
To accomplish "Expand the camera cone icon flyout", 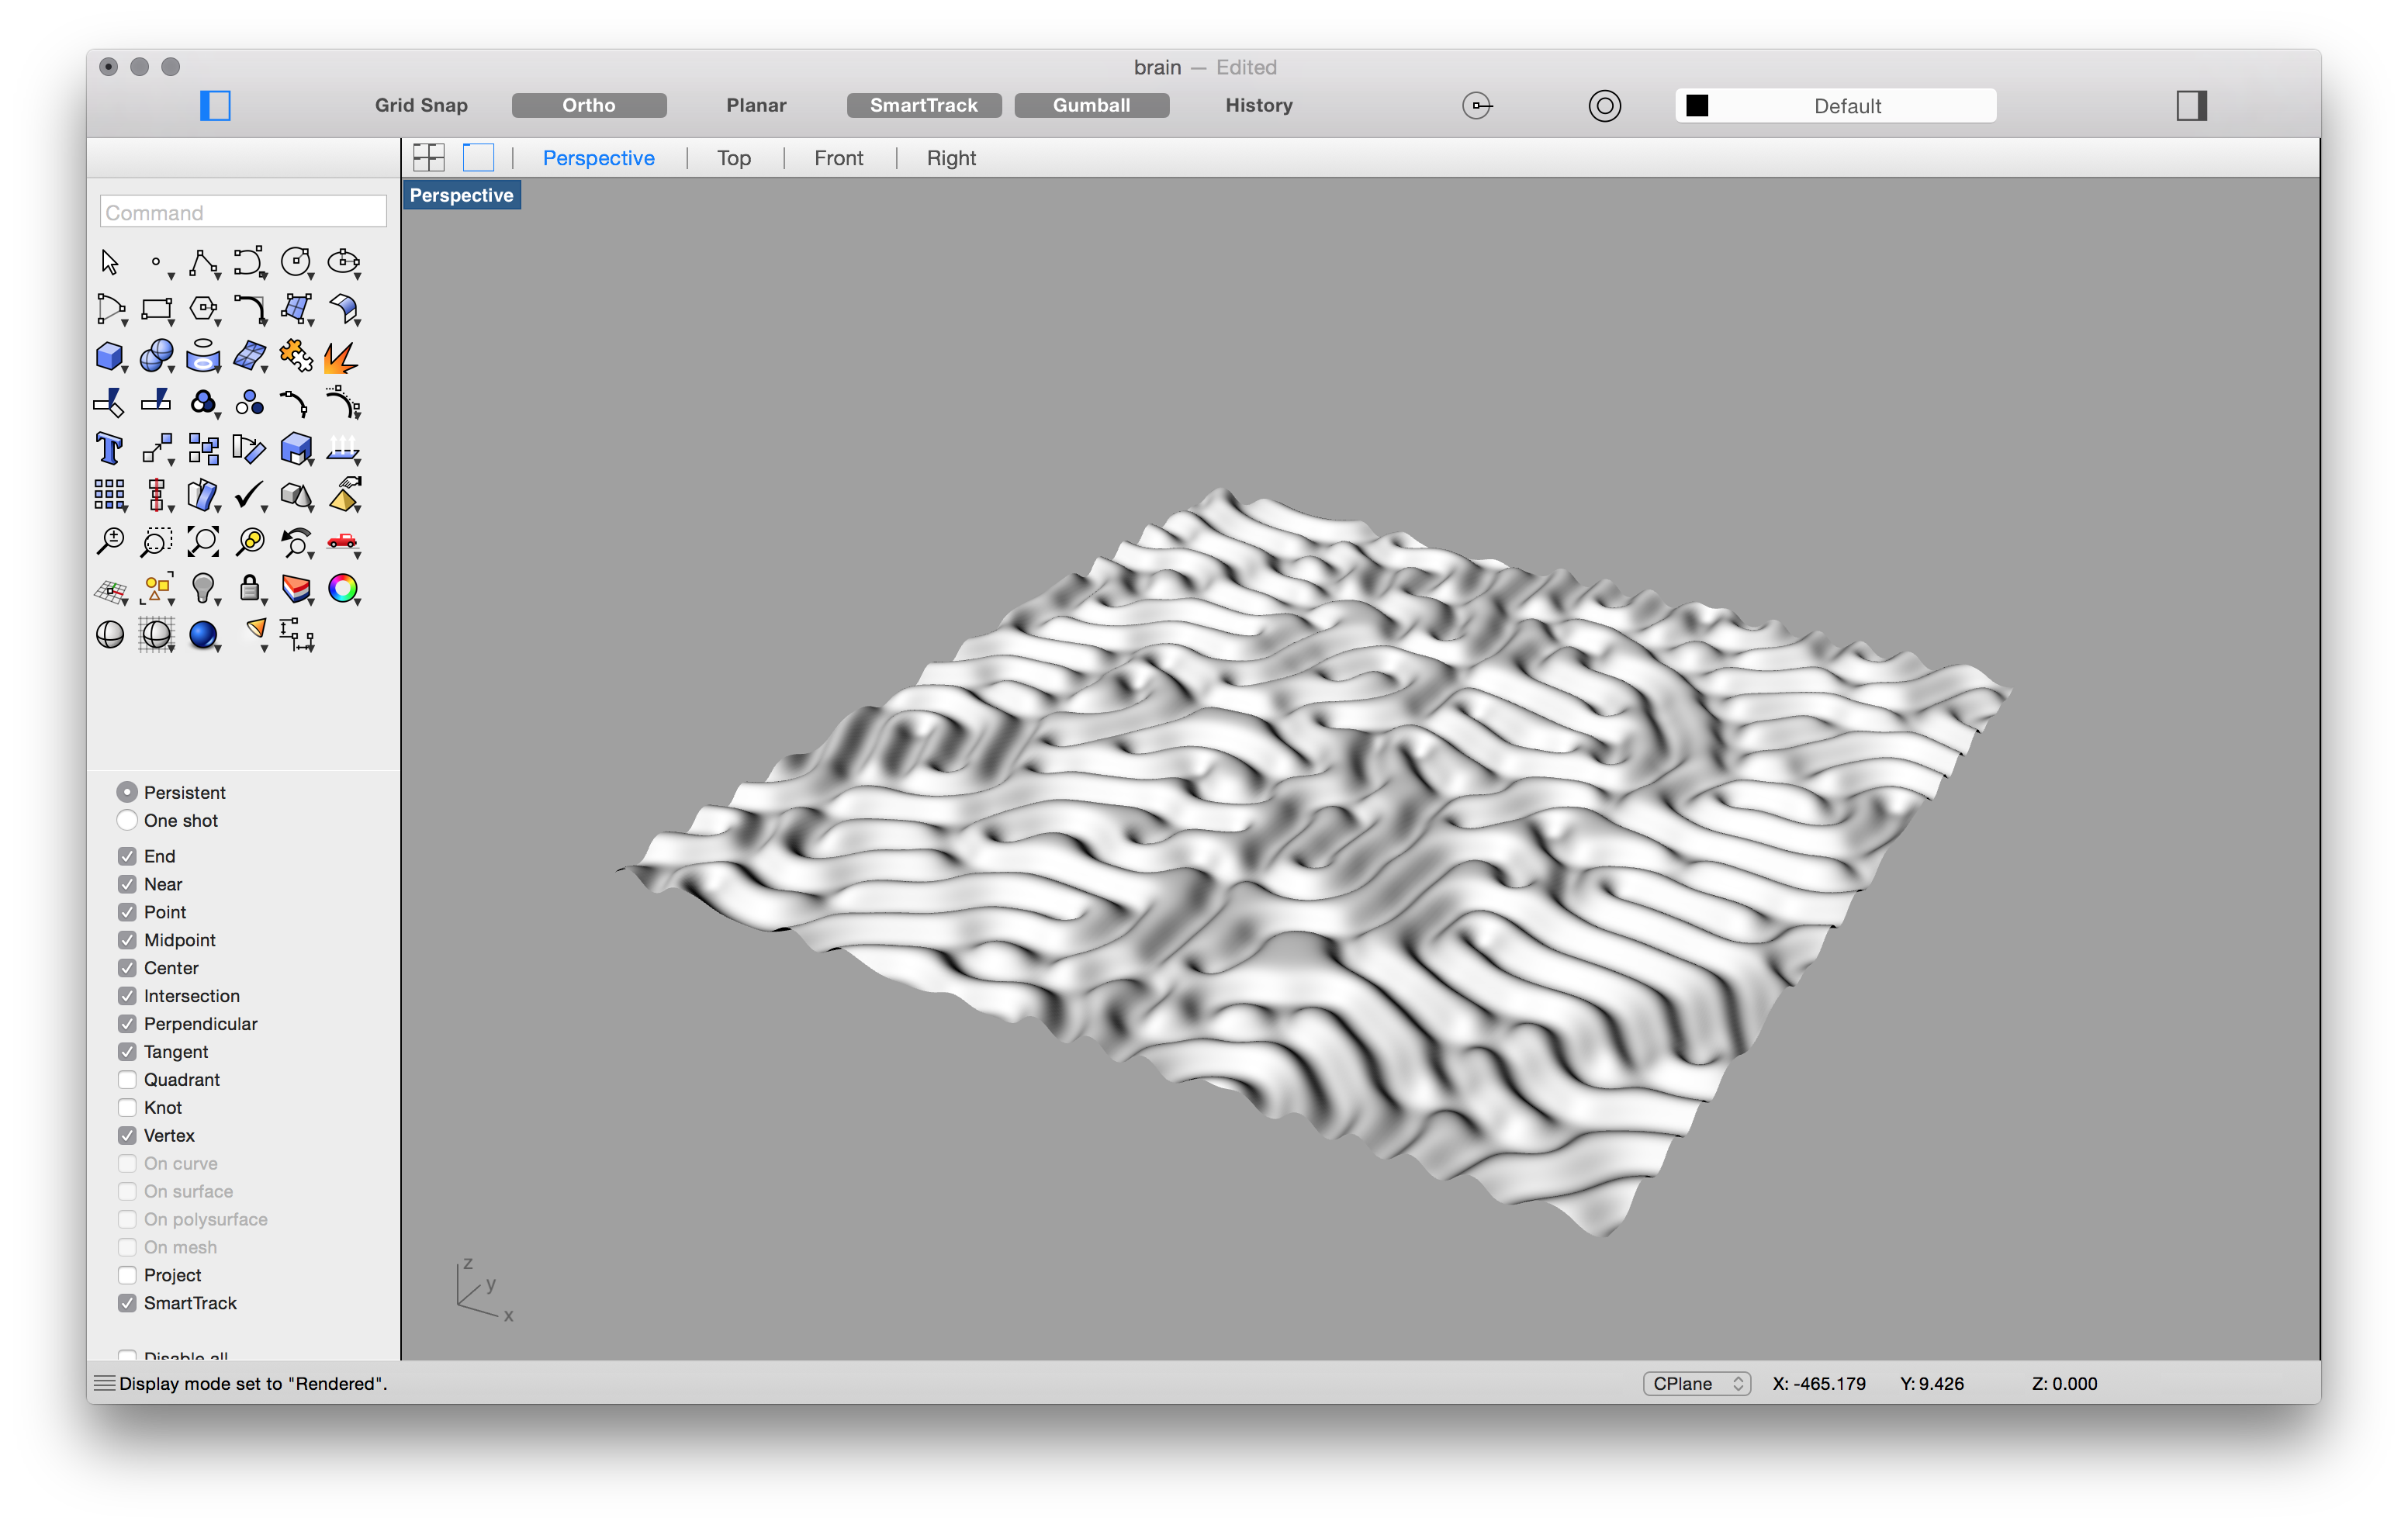I will (264, 649).
